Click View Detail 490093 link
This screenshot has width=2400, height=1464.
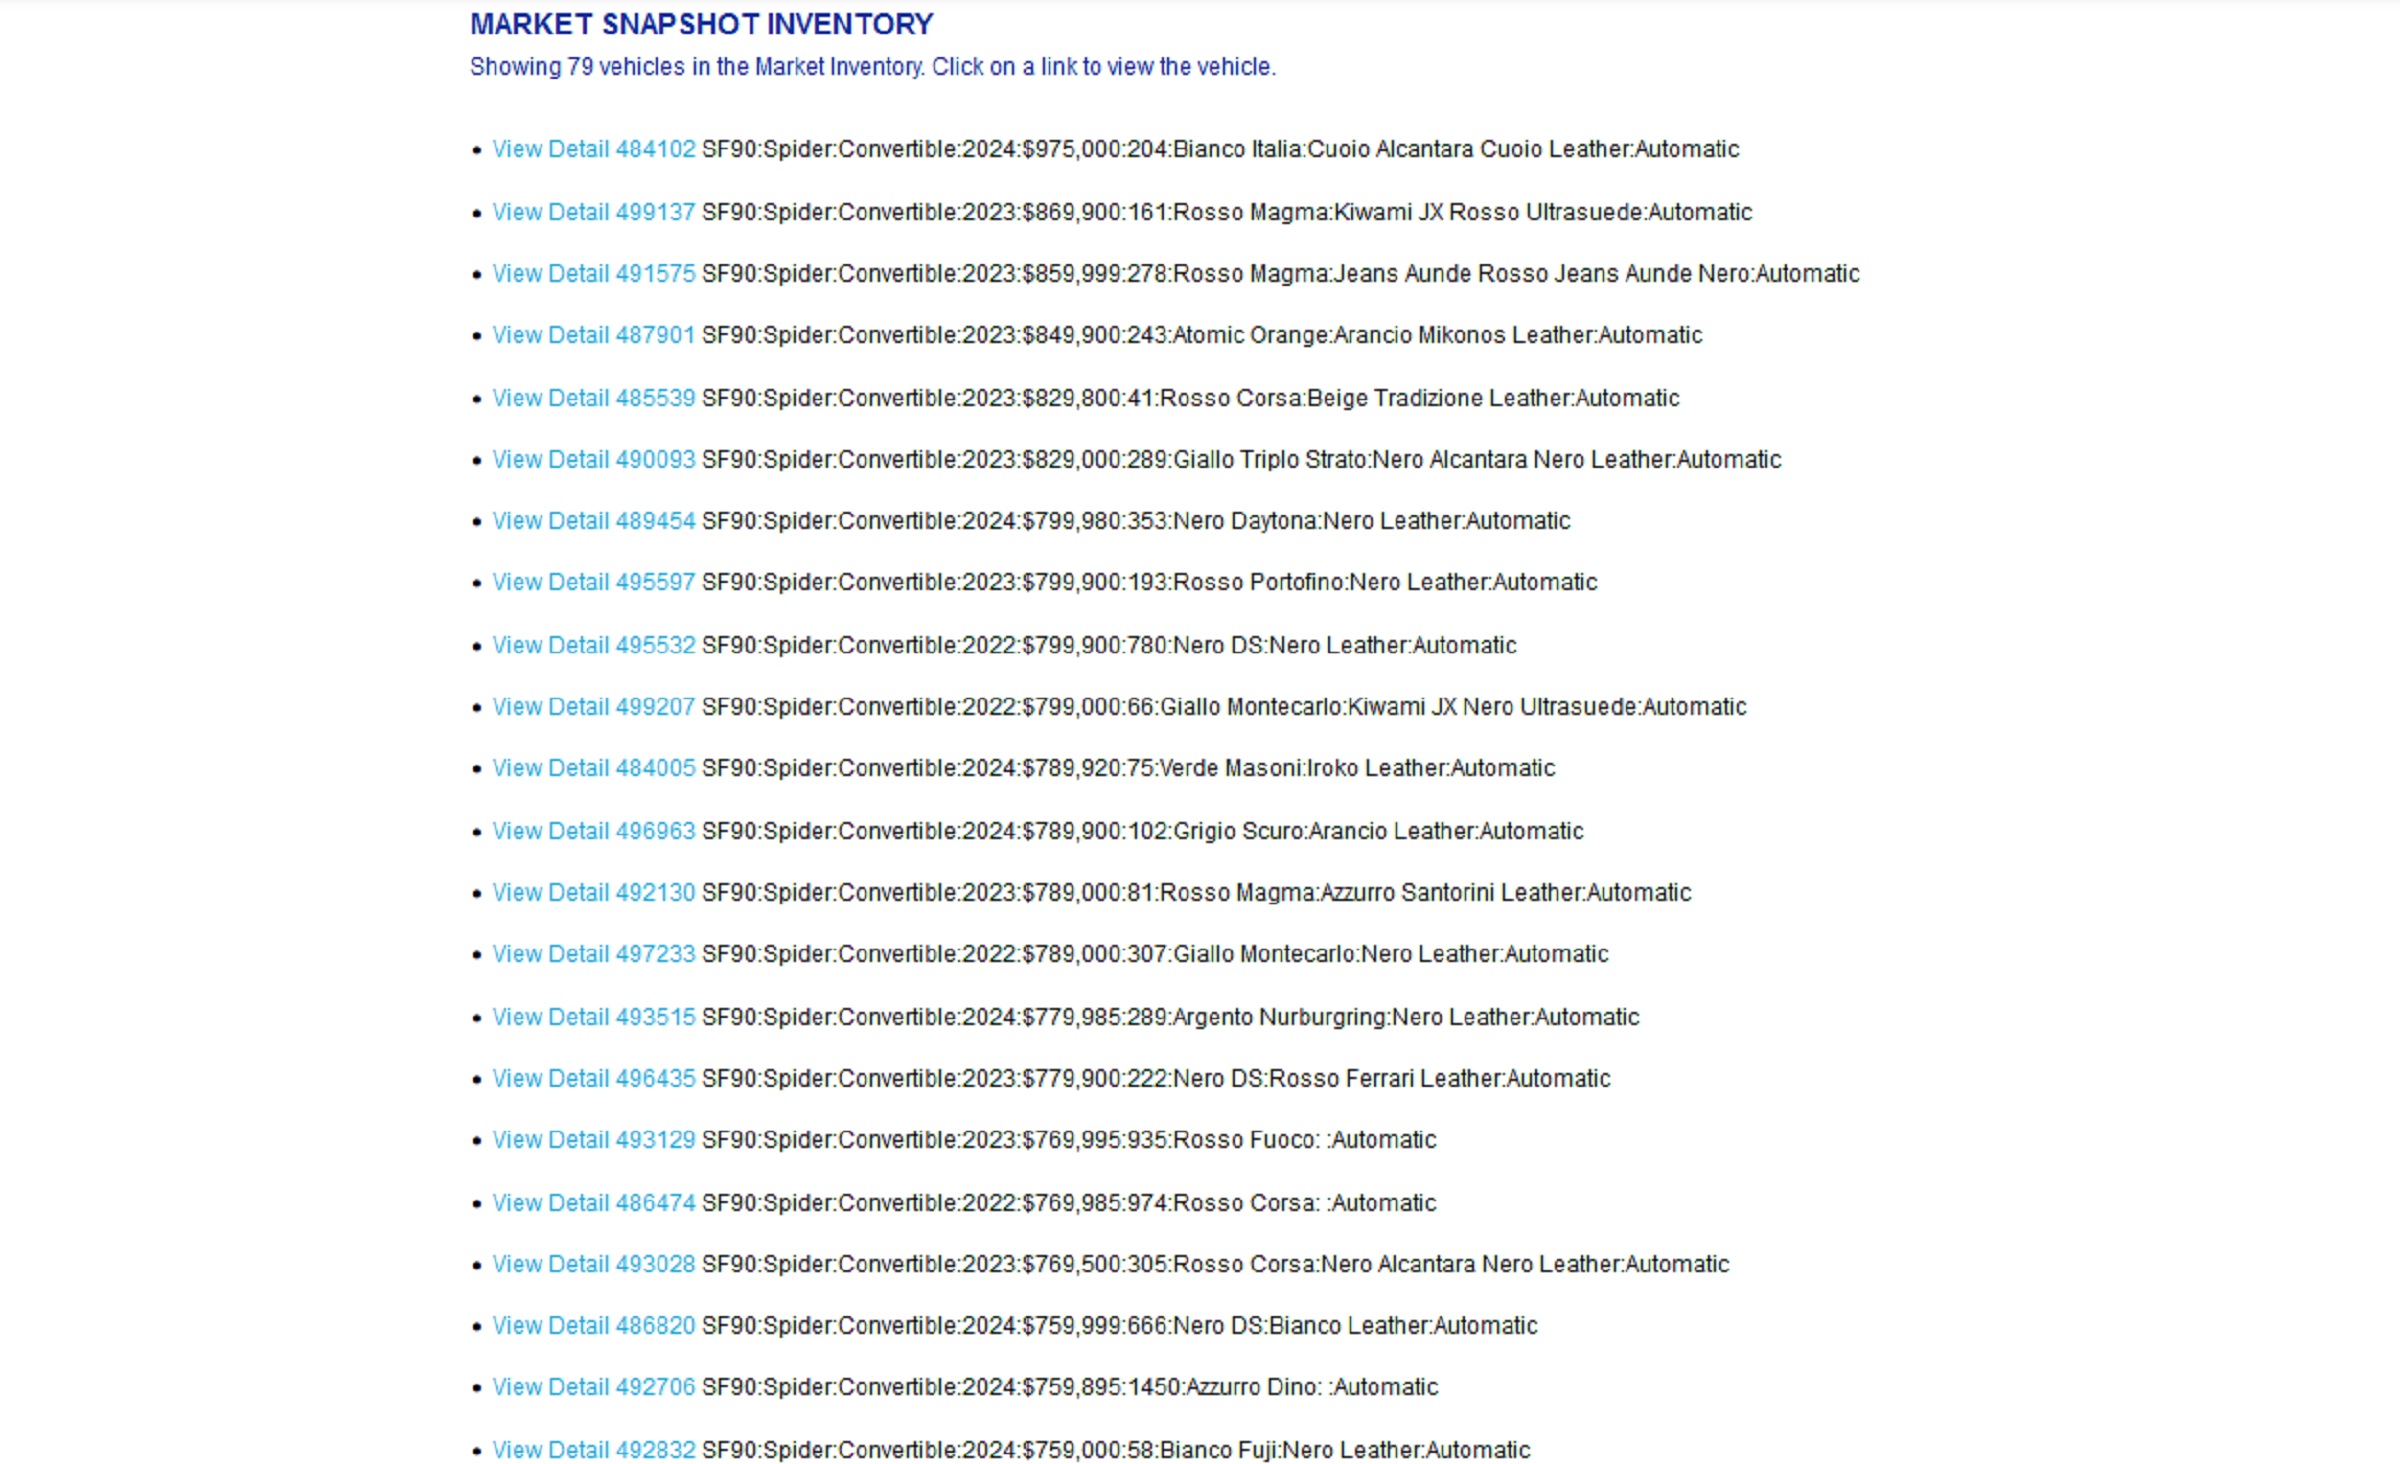pos(593,459)
